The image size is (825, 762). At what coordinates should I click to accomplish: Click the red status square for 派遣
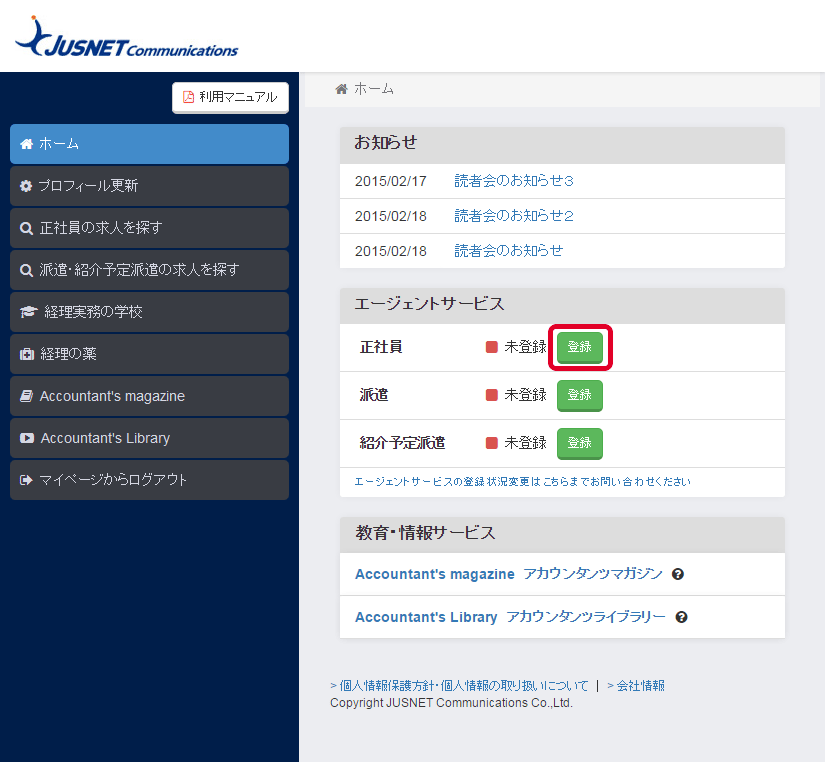[x=491, y=395]
